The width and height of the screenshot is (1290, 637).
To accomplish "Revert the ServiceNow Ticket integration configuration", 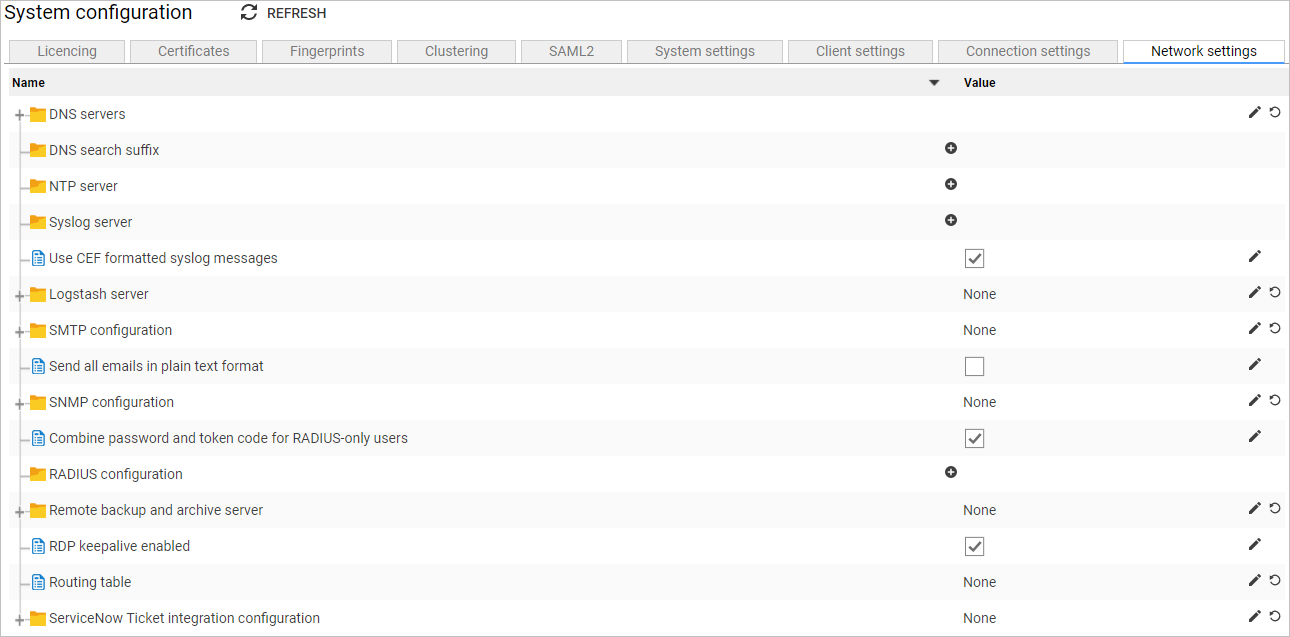I will pyautogui.click(x=1275, y=616).
